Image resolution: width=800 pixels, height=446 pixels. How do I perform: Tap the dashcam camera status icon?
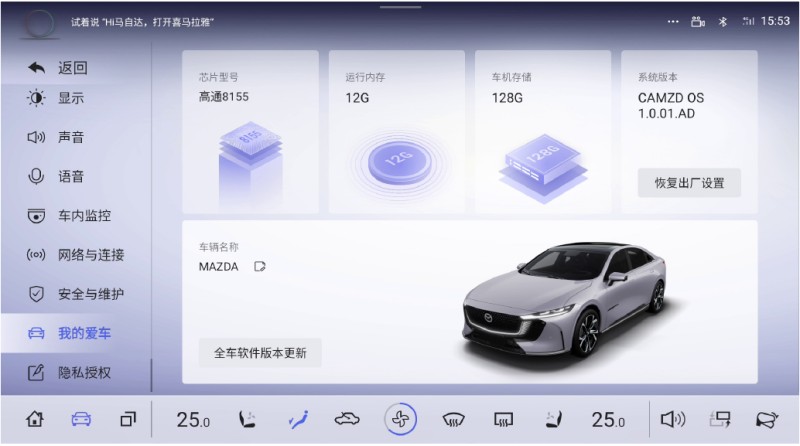tap(697, 21)
